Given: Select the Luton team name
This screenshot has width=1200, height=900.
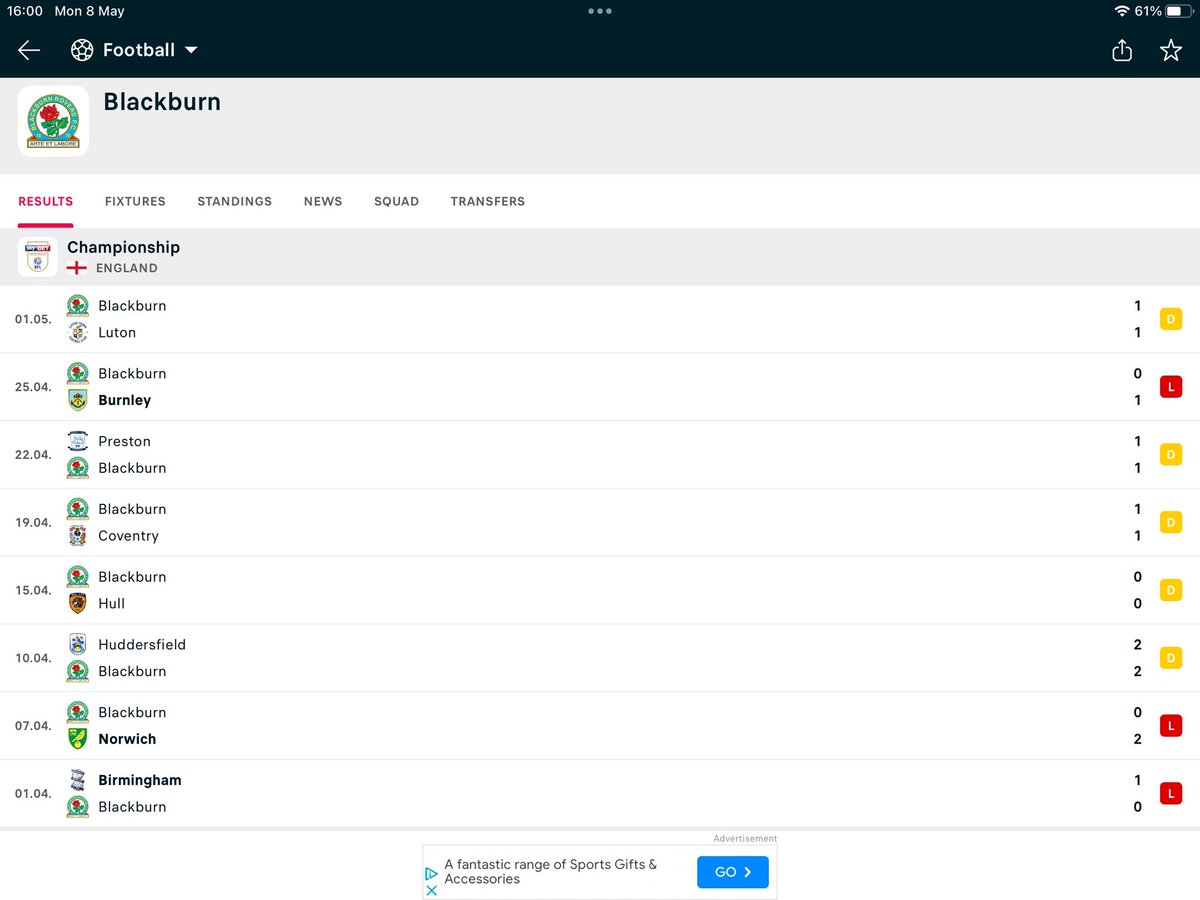Looking at the screenshot, I should (117, 332).
